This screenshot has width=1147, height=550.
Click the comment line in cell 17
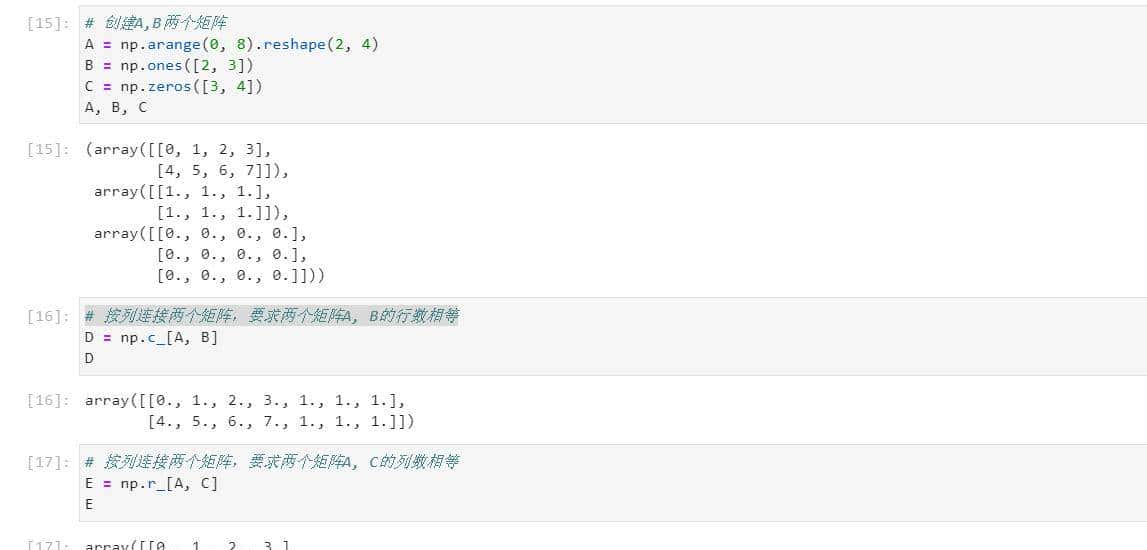pyautogui.click(x=272, y=462)
